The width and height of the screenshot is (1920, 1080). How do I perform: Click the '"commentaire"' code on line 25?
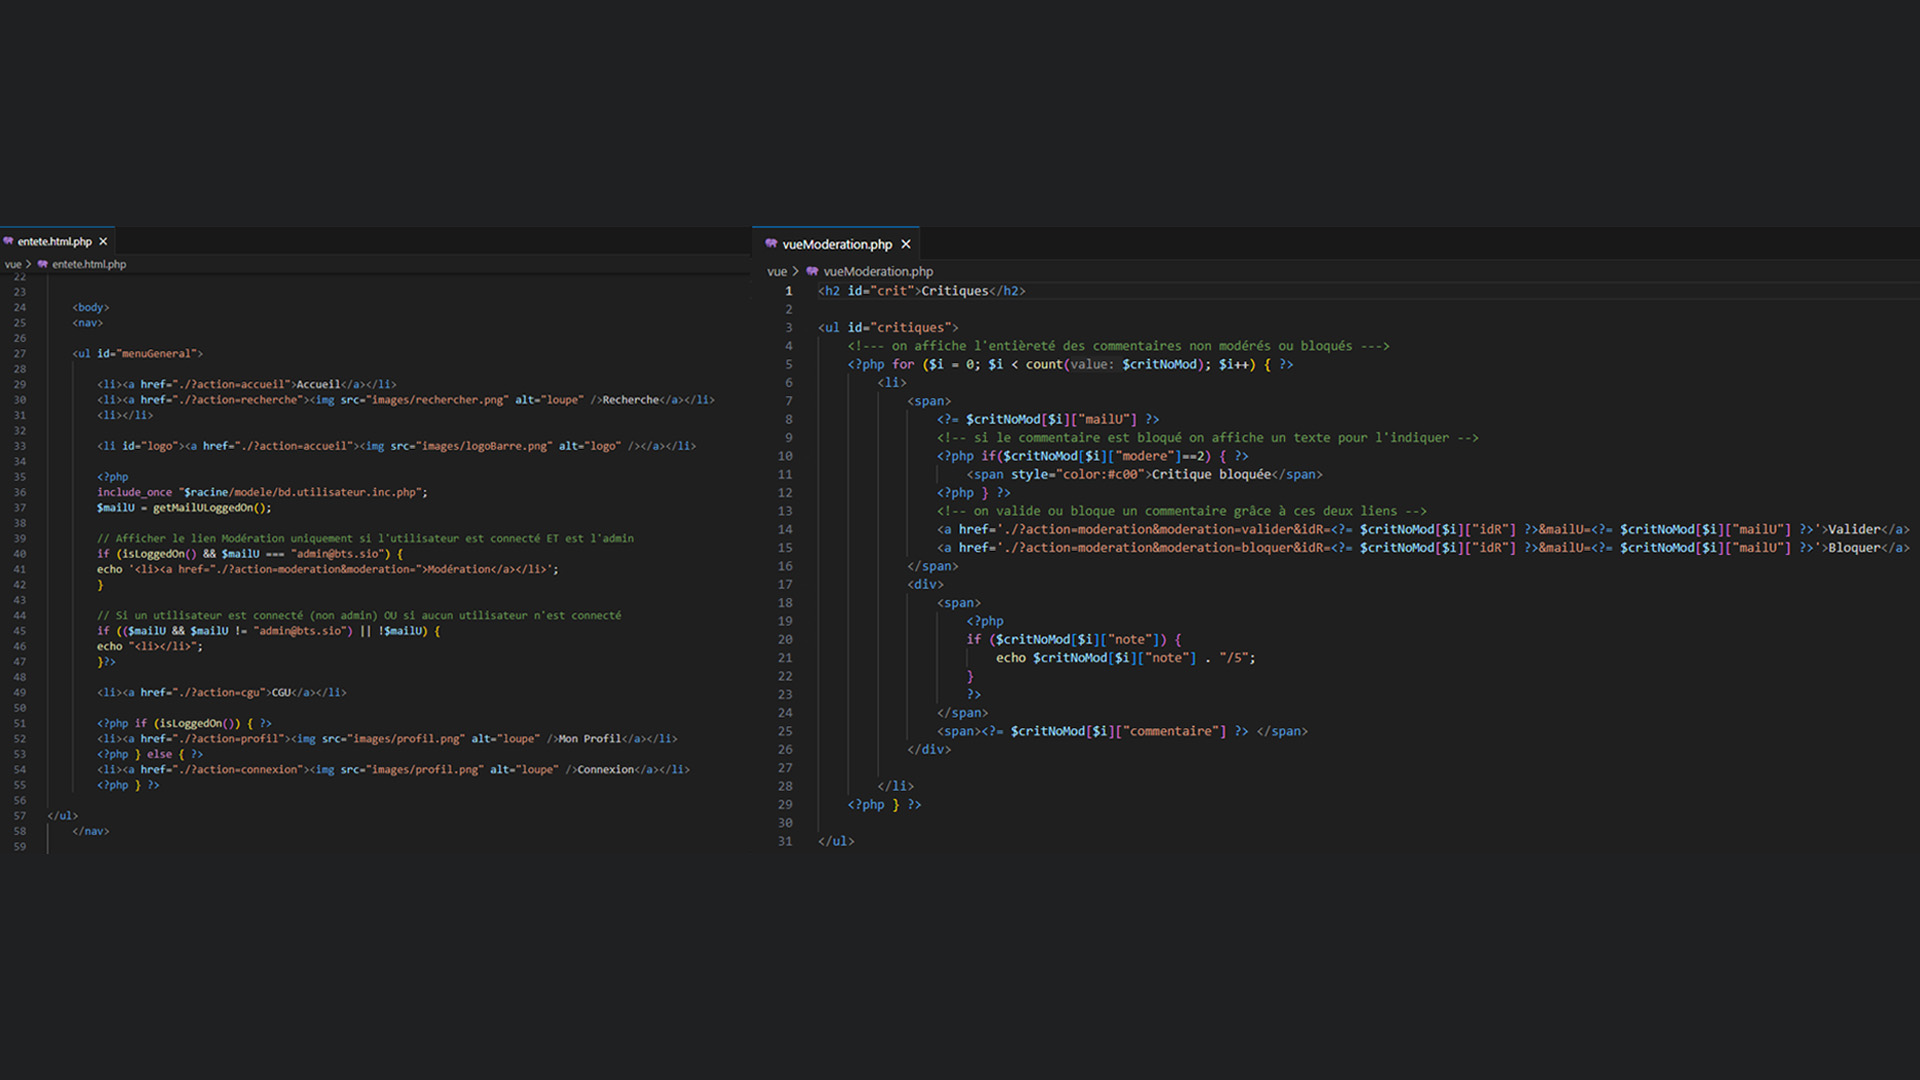pos(1170,731)
